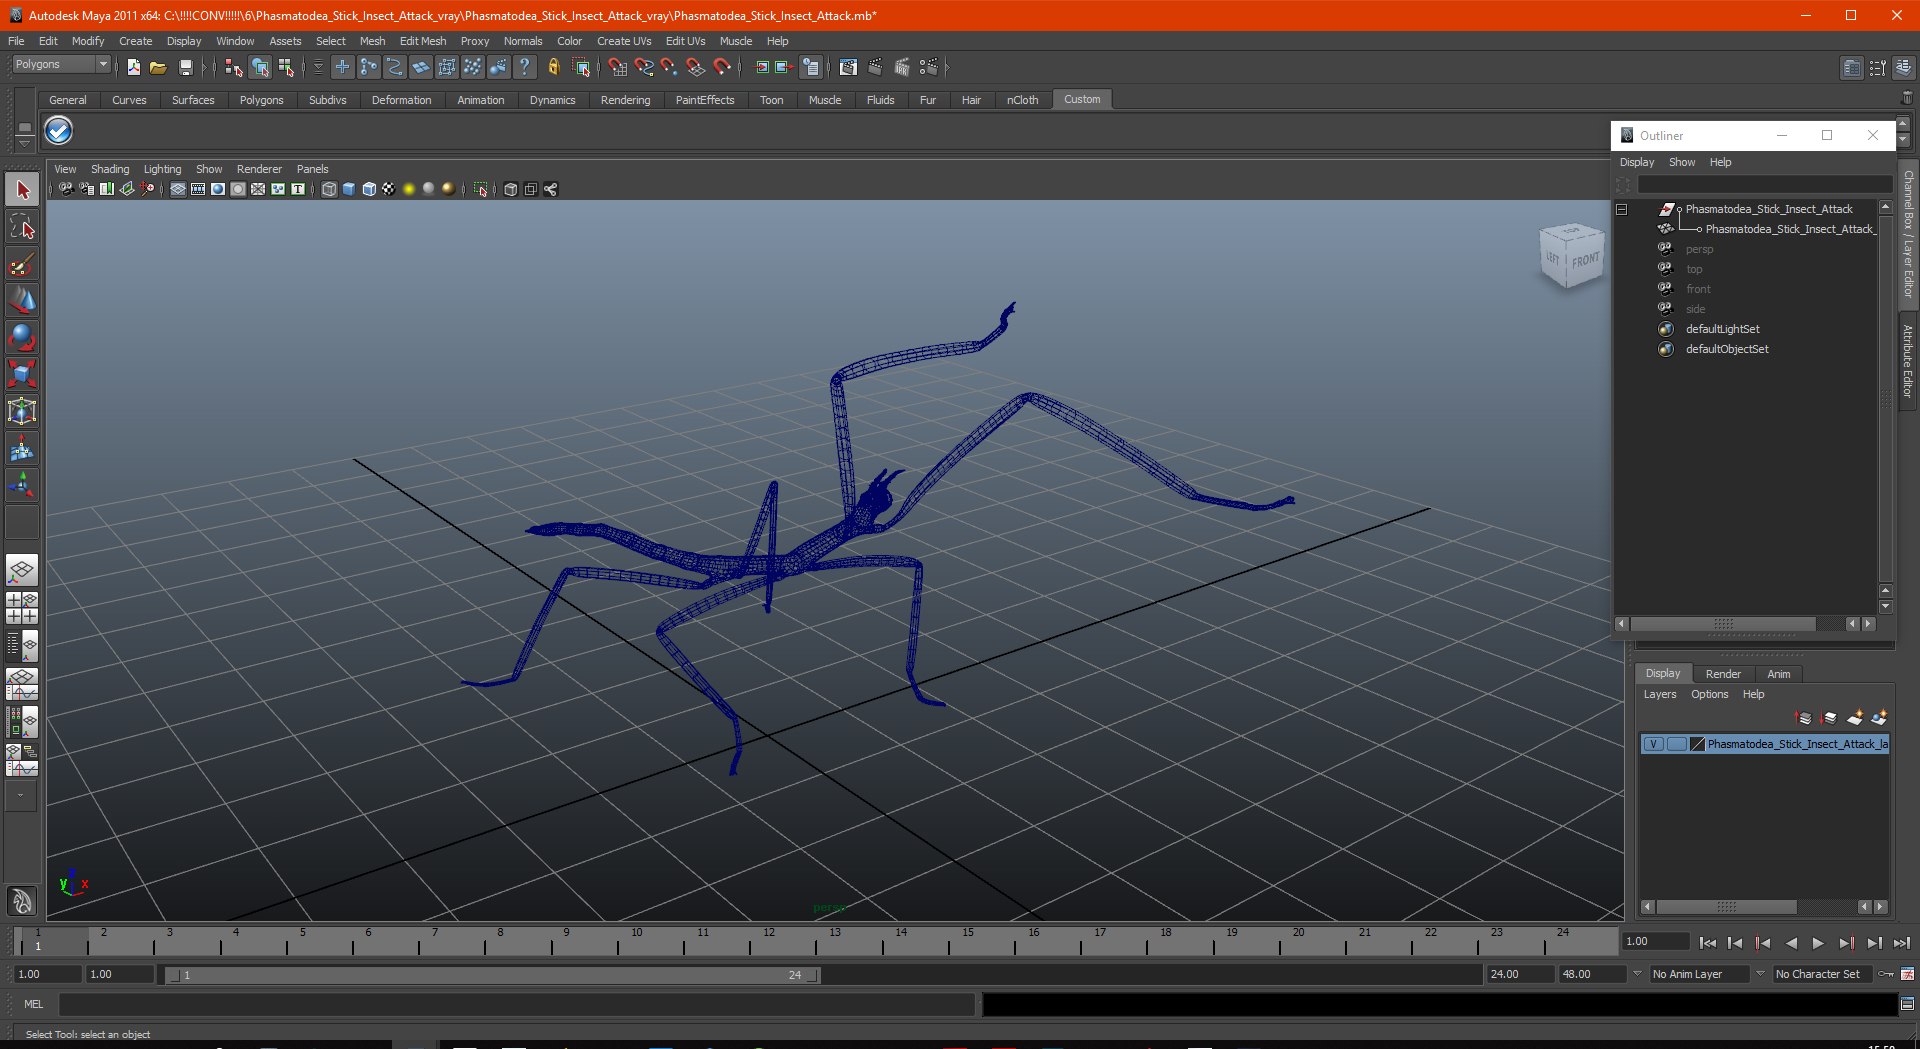Open the No Anim Layer dropdown arrow
The image size is (1920, 1049).
pyautogui.click(x=1637, y=973)
